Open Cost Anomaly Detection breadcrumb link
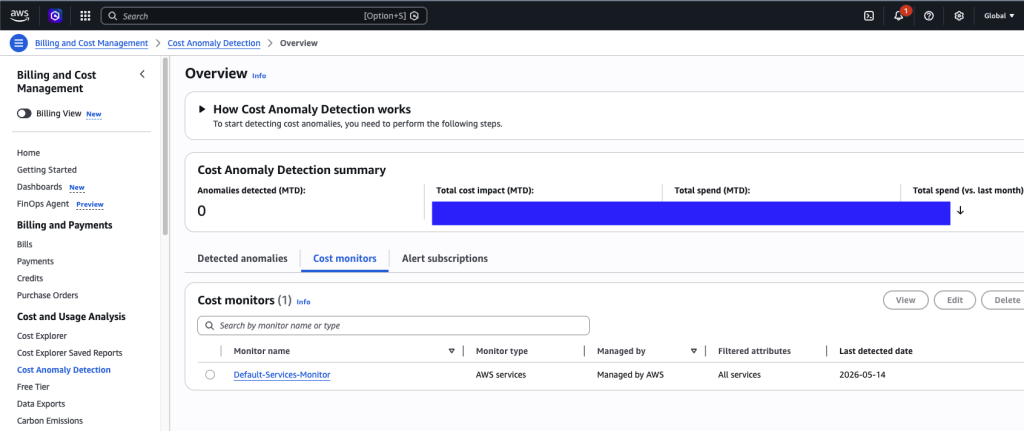Image resolution: width=1024 pixels, height=431 pixels. [214, 43]
